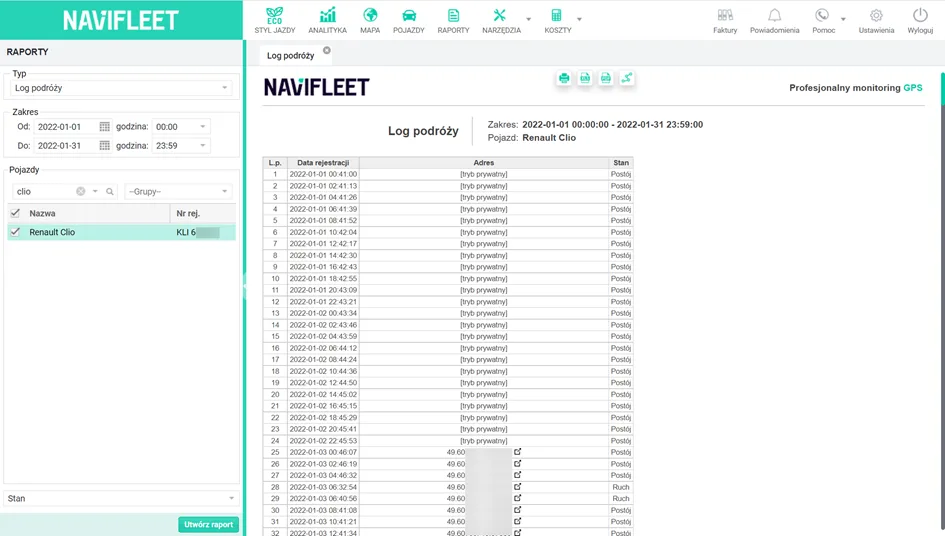This screenshot has width=945, height=536.
Task: Click the Od date input field
Action: click(66, 127)
